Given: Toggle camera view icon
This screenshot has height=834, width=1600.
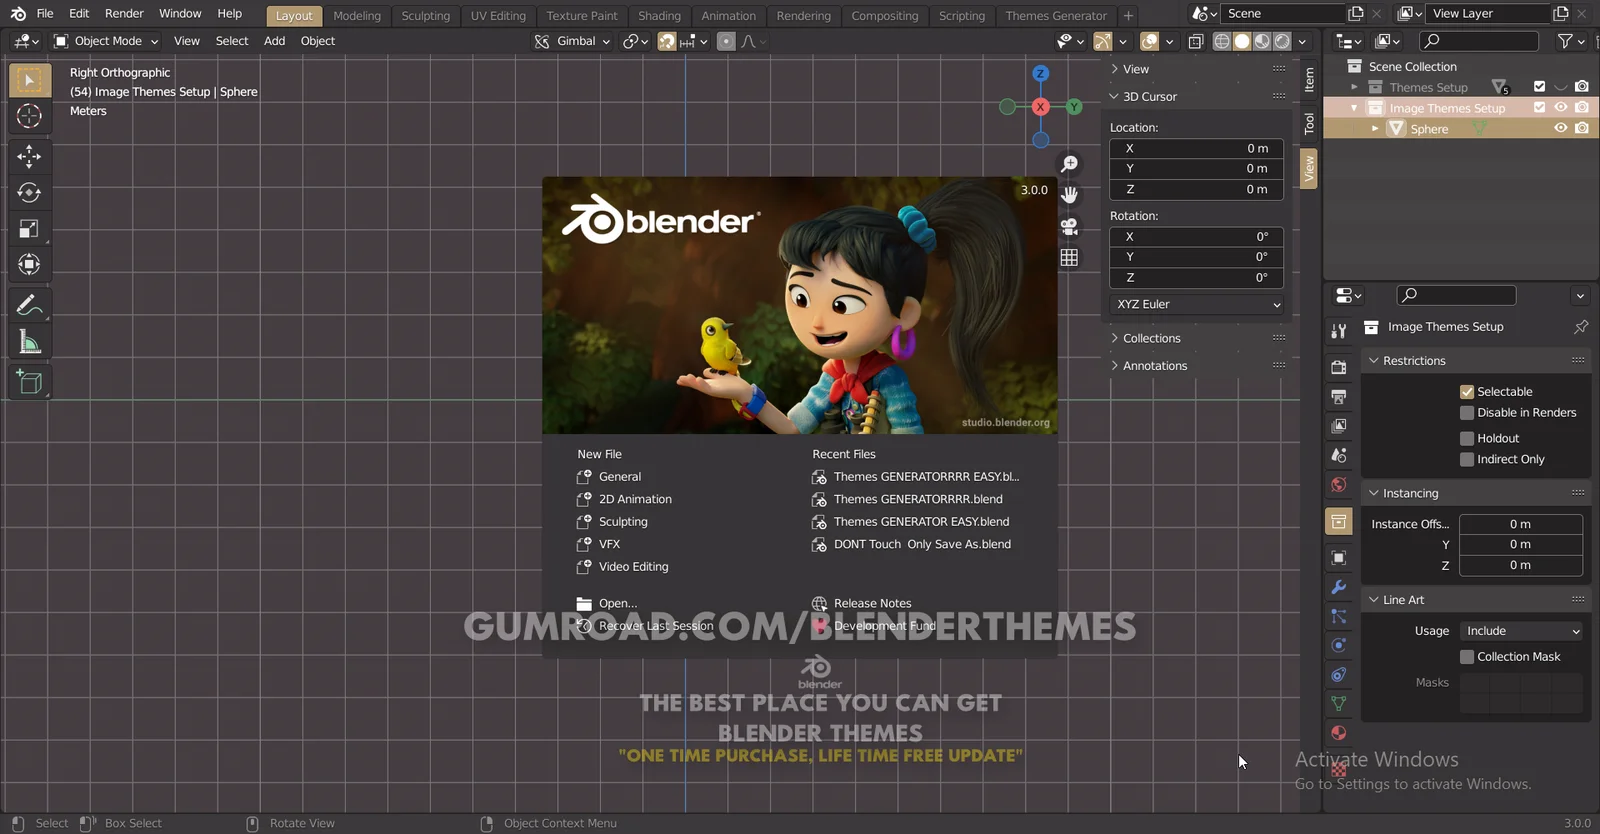Looking at the screenshot, I should click(1069, 226).
